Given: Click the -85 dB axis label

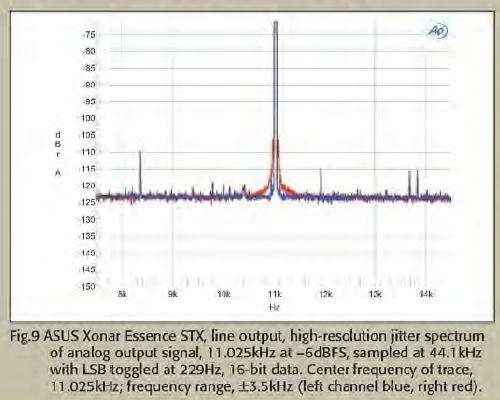Looking at the screenshot, I should pos(88,68).
